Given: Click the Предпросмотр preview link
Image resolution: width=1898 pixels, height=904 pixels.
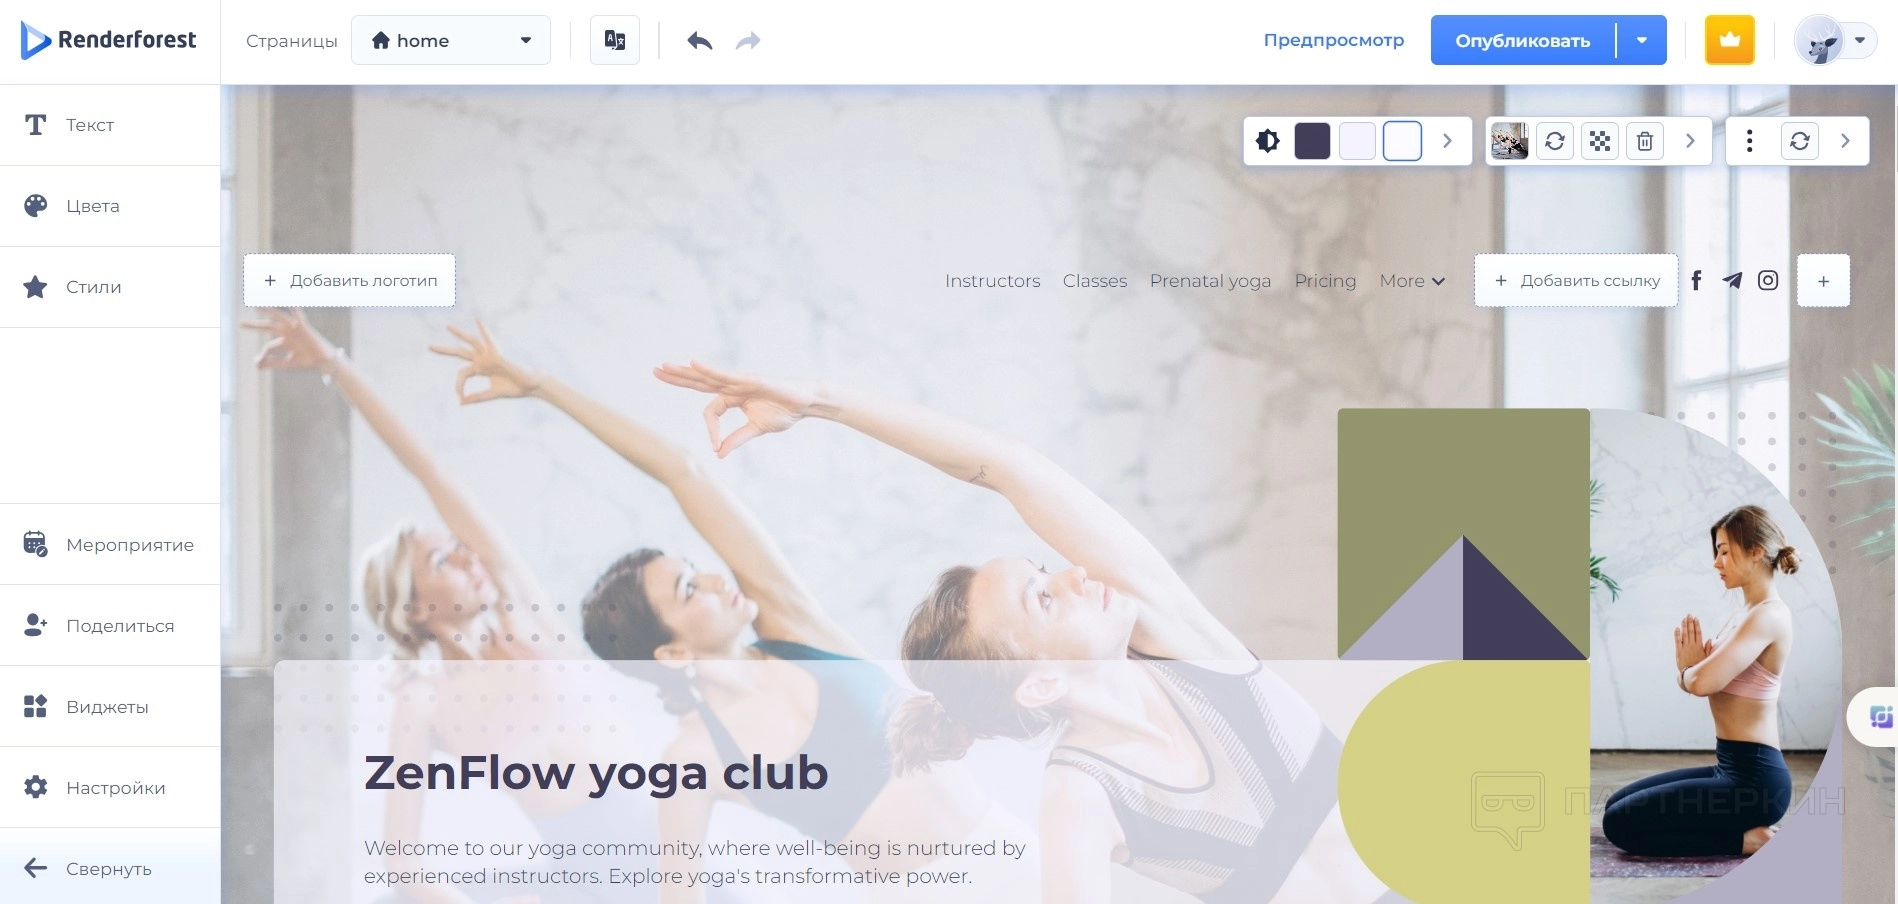Looking at the screenshot, I should pos(1333,41).
